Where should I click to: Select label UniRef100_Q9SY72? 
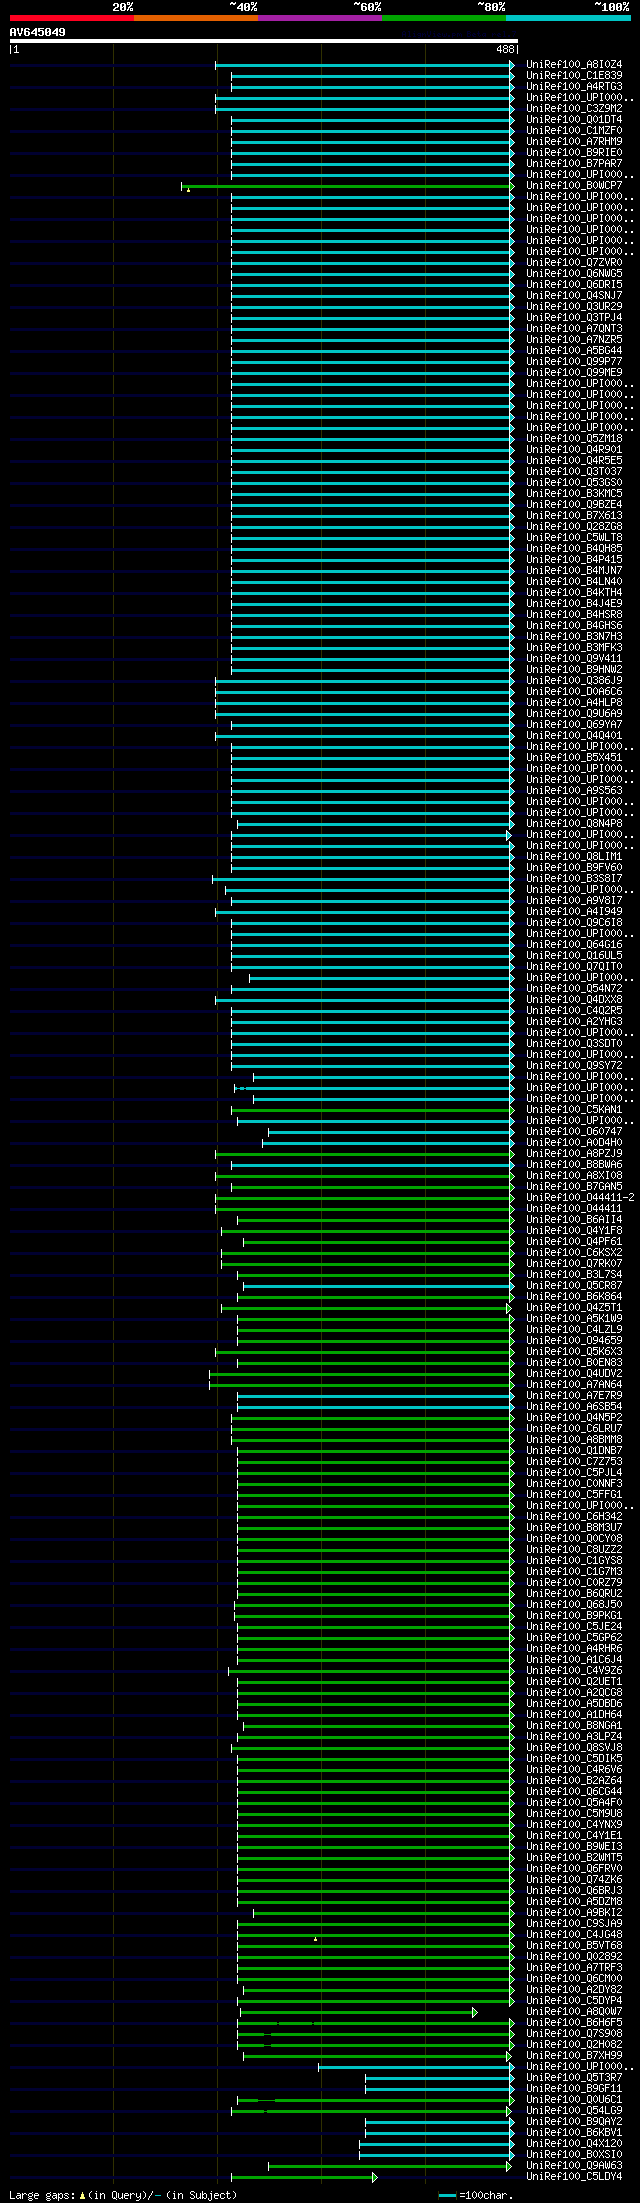point(574,1065)
